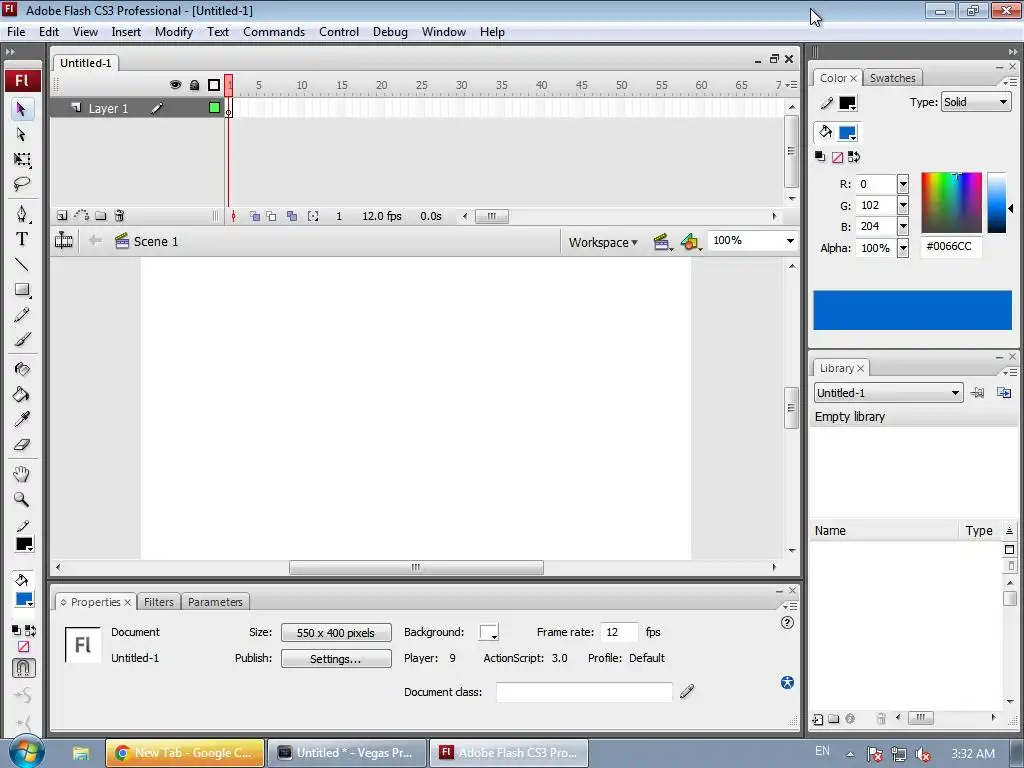This screenshot has height=768, width=1024.
Task: Select the Pencil tool
Action: 22,315
